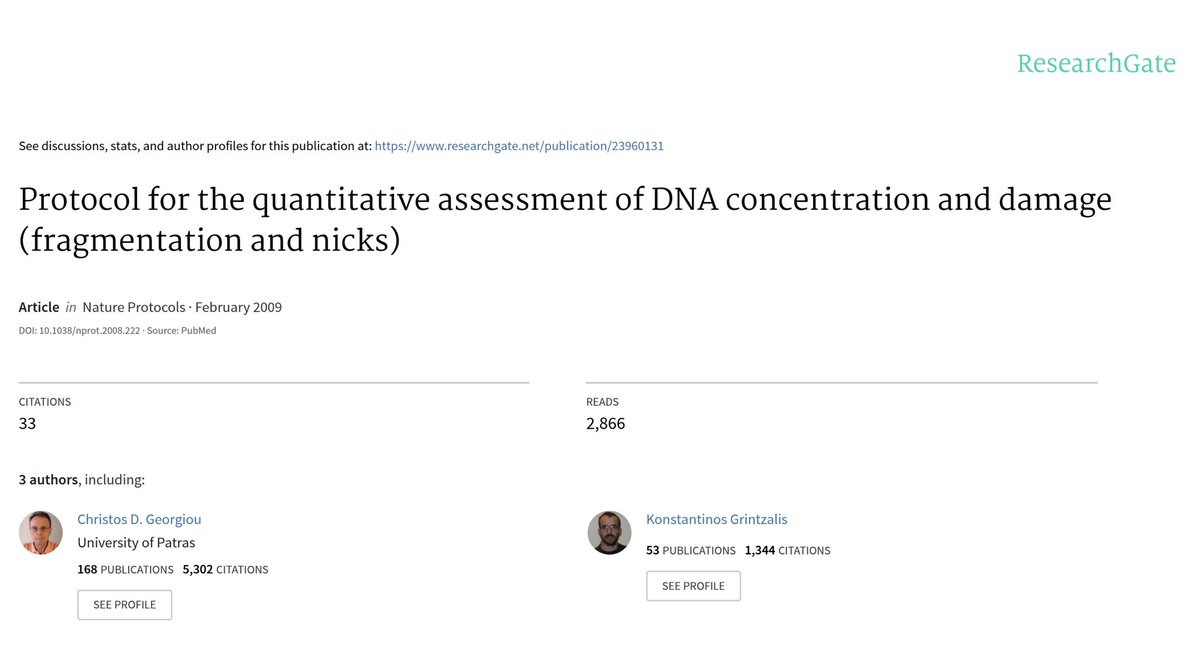Open Konstantinos Grintzalis's name link
1199x664 pixels.
point(717,519)
